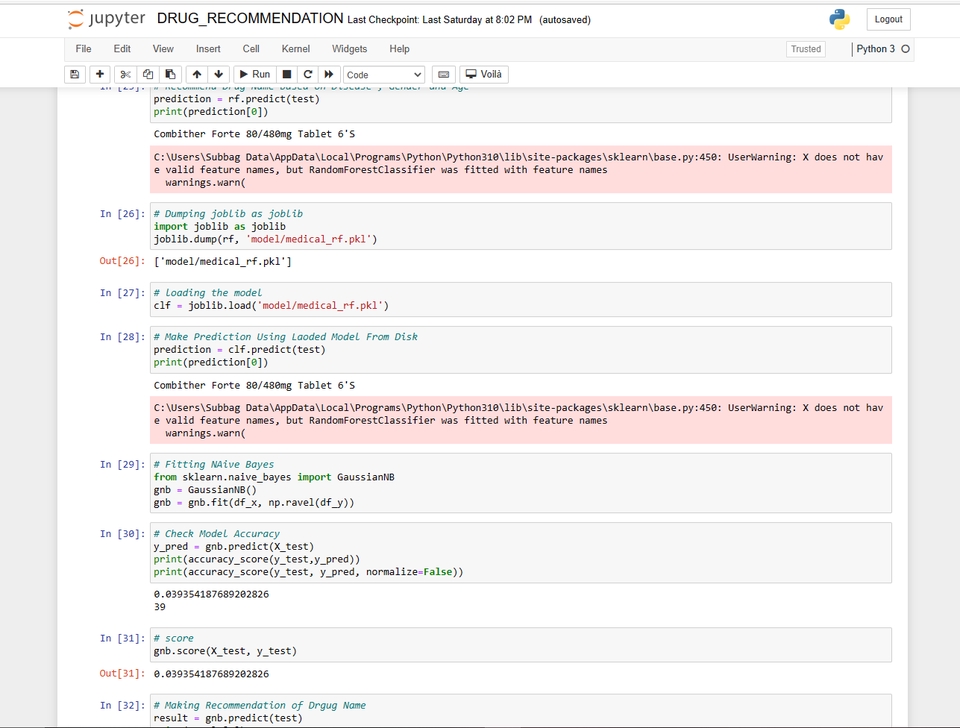Save and checkpoint the notebook
The width and height of the screenshot is (960, 728).
[74, 74]
